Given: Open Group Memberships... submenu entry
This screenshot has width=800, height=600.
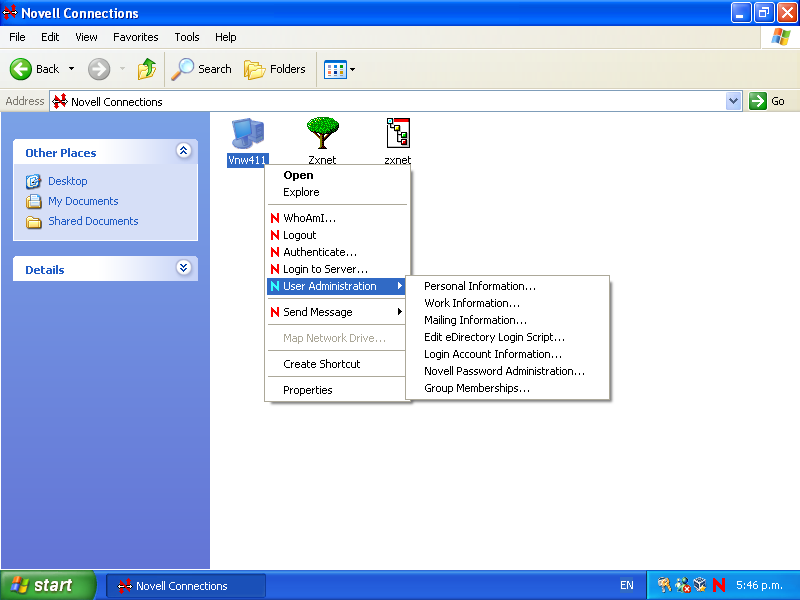Looking at the screenshot, I should (507, 388).
